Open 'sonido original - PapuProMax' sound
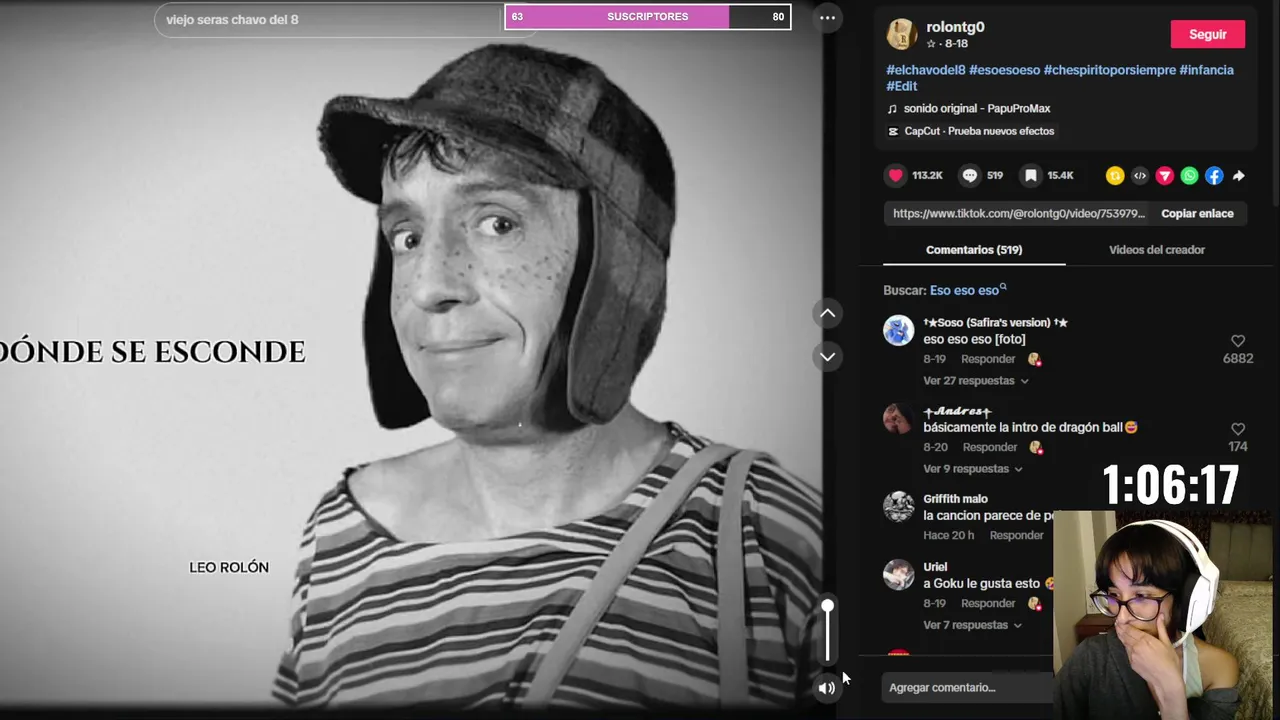This screenshot has width=1280, height=720. click(x=977, y=108)
